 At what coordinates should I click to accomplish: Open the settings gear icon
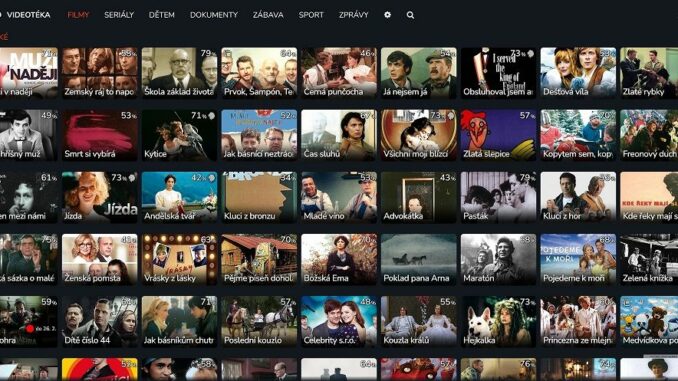(387, 15)
